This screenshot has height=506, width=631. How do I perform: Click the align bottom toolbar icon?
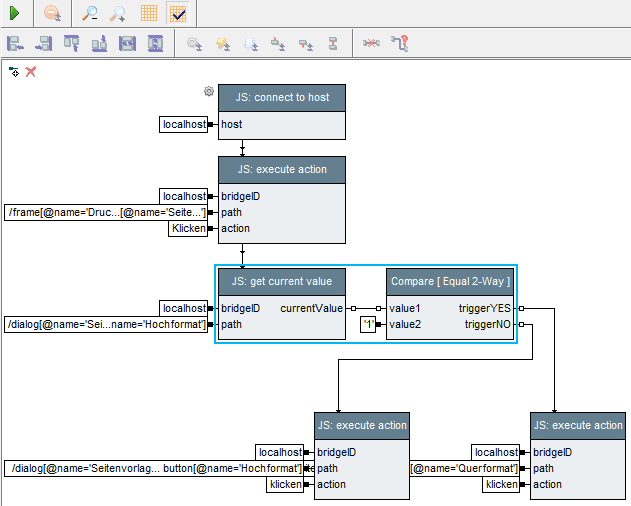pyautogui.click(x=99, y=43)
